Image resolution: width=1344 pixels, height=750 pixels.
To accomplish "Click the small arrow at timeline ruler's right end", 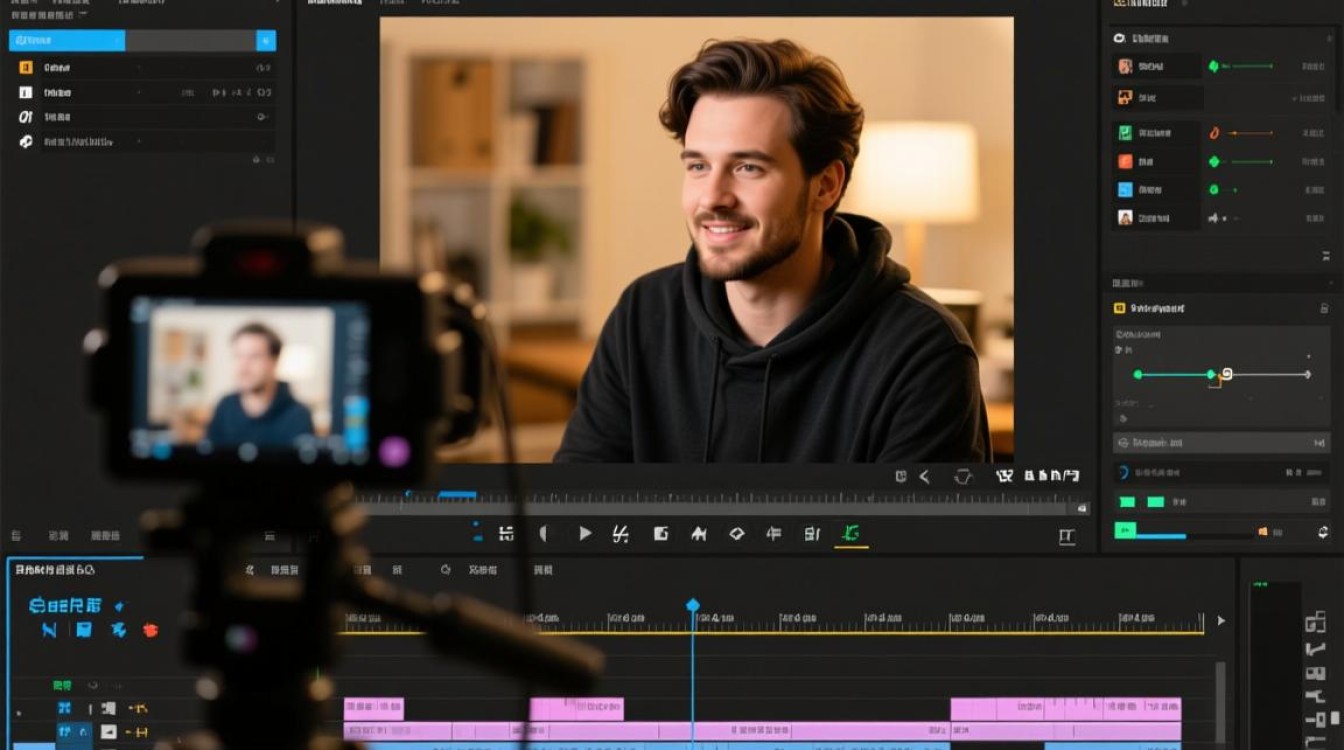I will 1220,621.
